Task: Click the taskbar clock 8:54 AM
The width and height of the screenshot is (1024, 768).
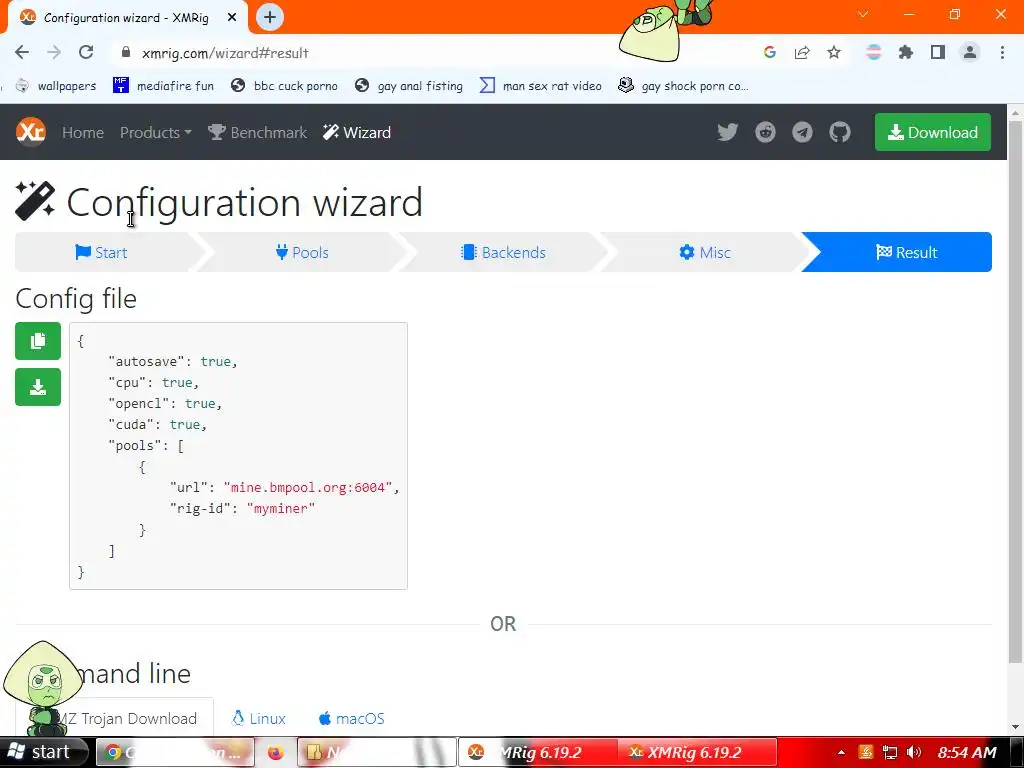Action: pyautogui.click(x=967, y=752)
